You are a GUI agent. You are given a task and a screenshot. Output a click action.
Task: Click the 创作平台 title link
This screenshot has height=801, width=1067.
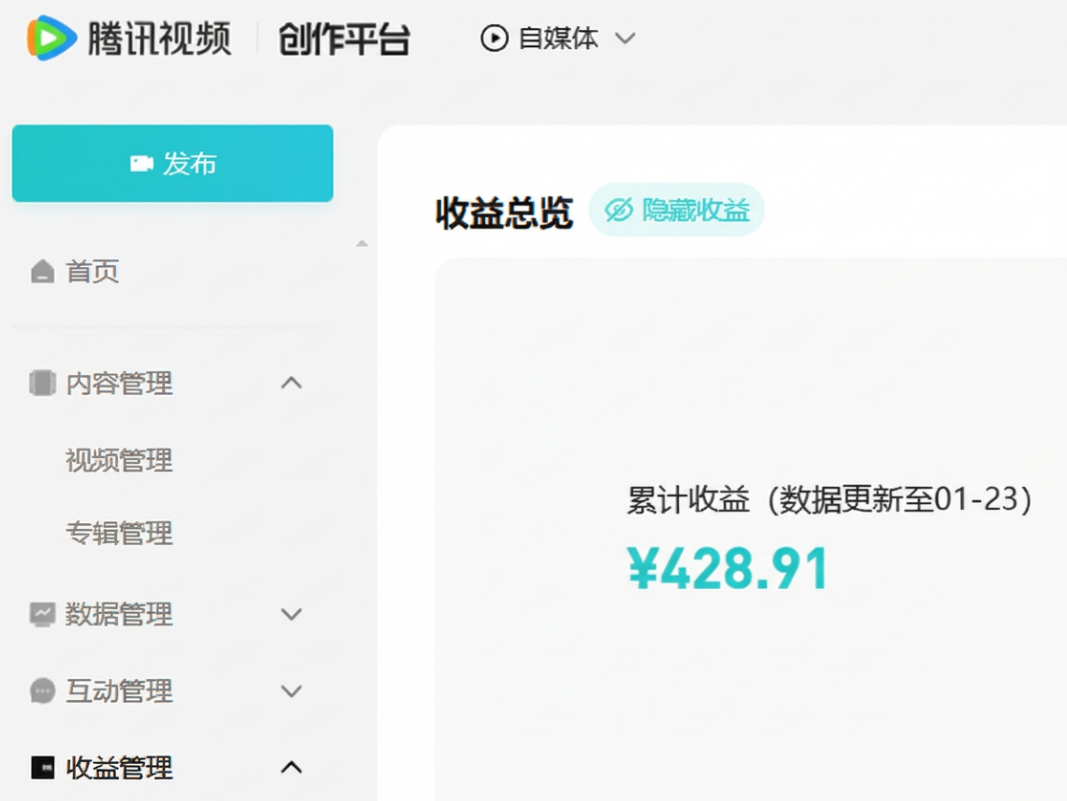[x=344, y=39]
